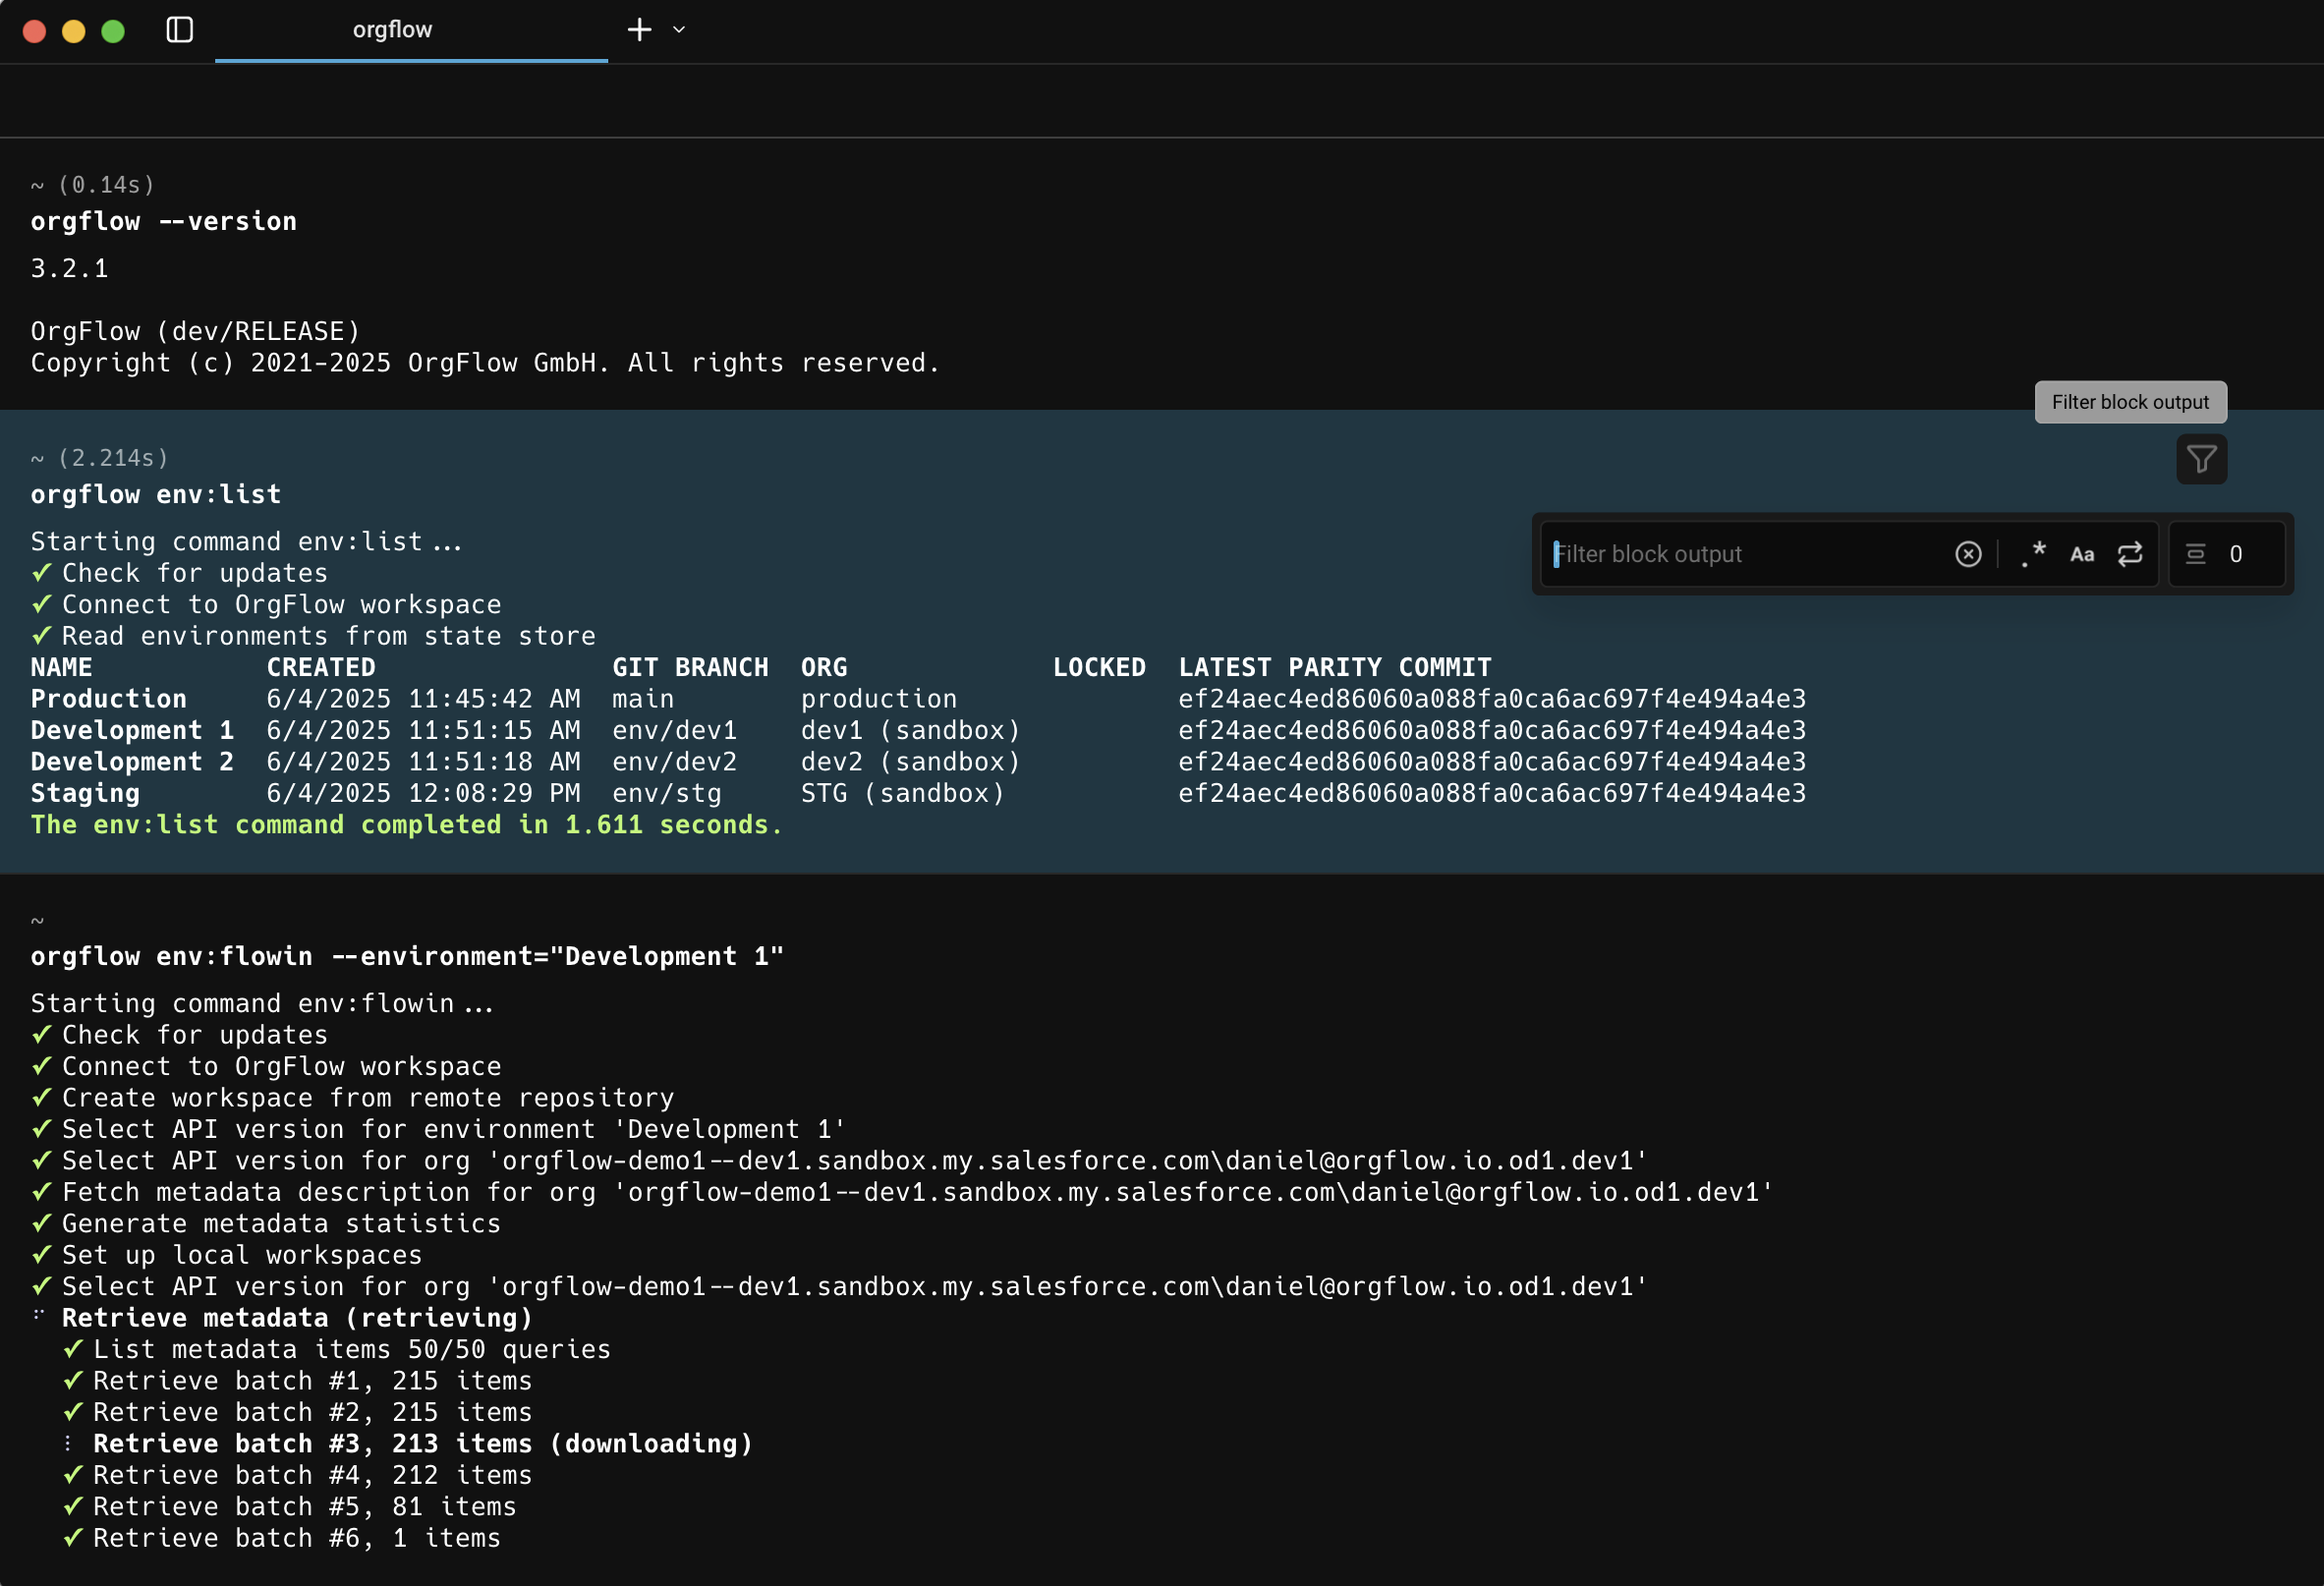This screenshot has width=2324, height=1586.
Task: Open the new-tab dropdown chevron
Action: (678, 30)
